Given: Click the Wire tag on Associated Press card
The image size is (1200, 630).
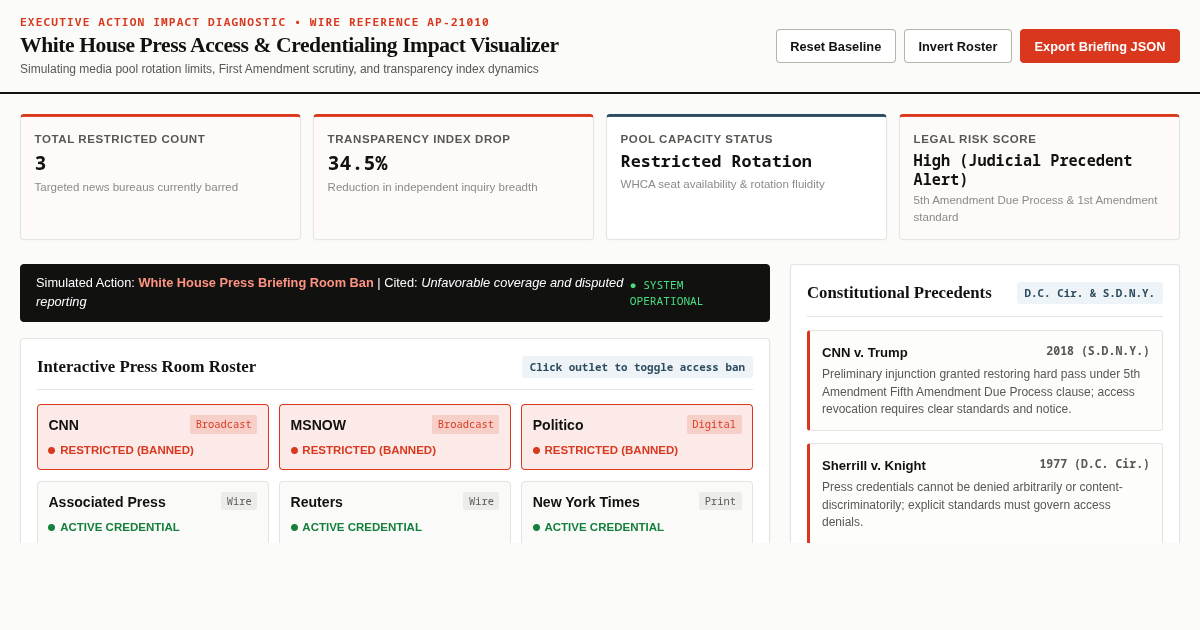Looking at the screenshot, I should (239, 501).
